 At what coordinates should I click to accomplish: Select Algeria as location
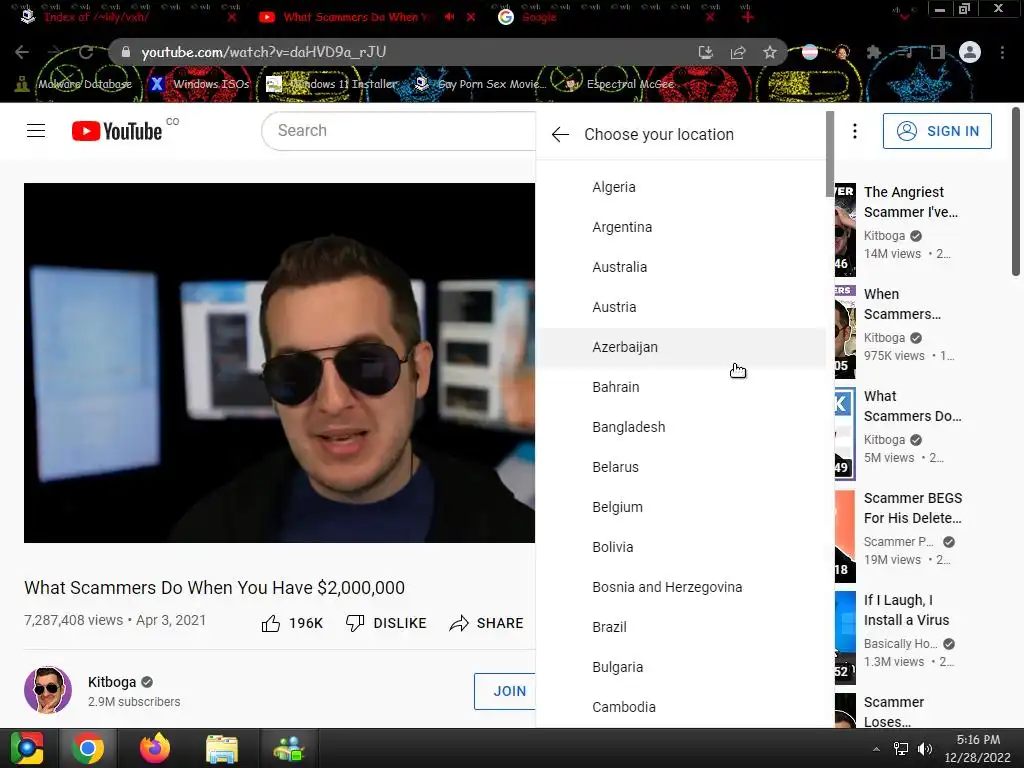[x=680, y=187]
